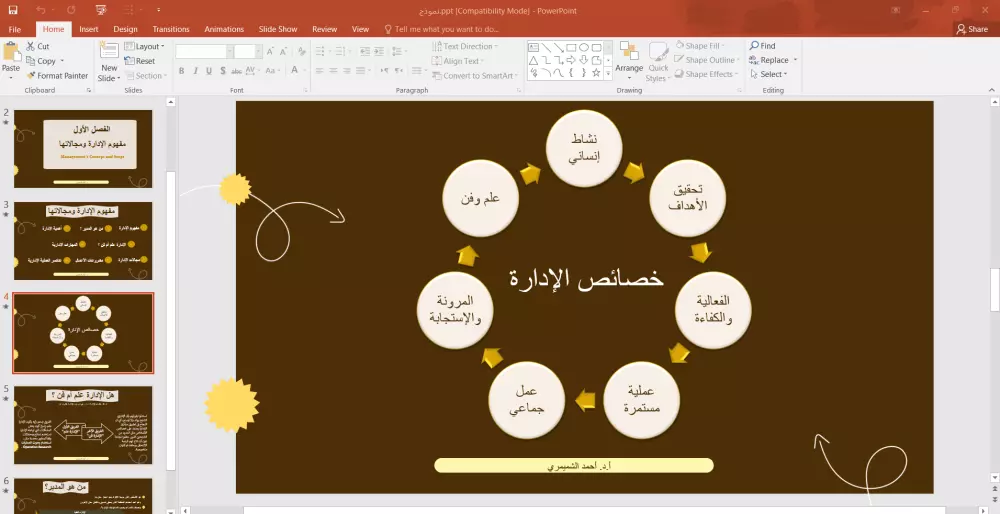
Task: Switch to the Insert tab
Action: [x=89, y=29]
